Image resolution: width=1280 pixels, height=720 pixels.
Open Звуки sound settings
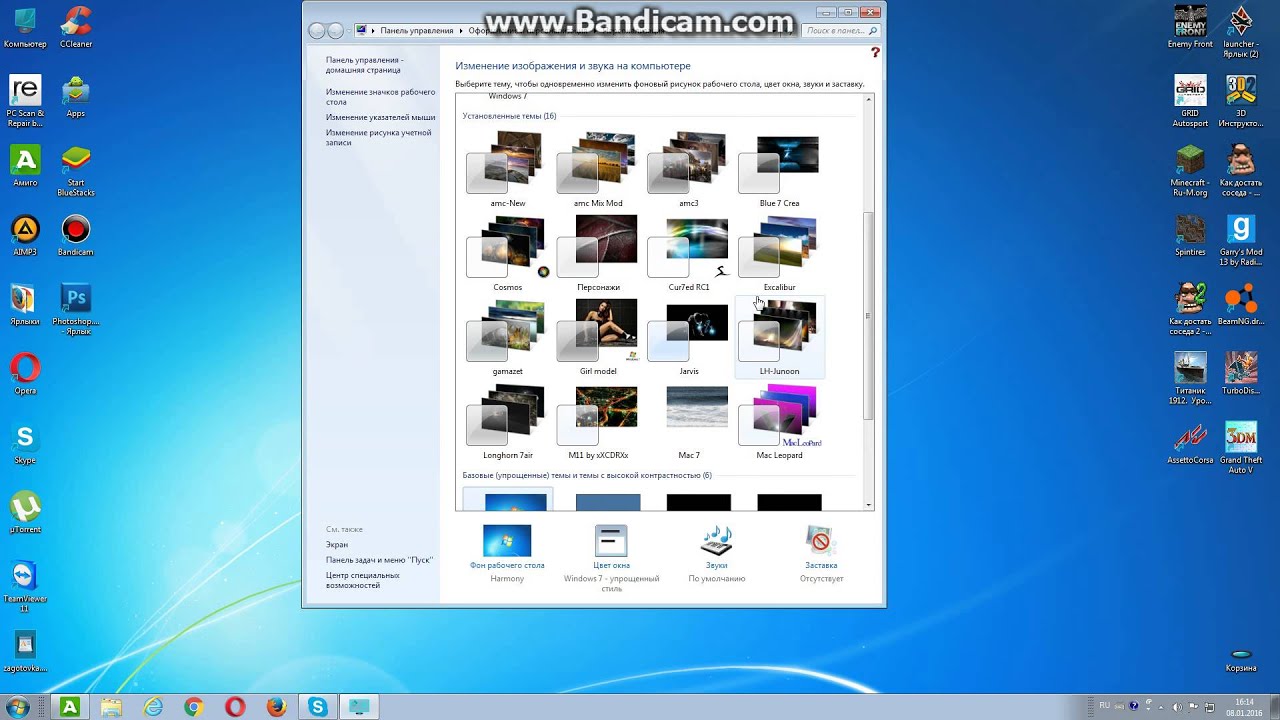click(x=716, y=553)
